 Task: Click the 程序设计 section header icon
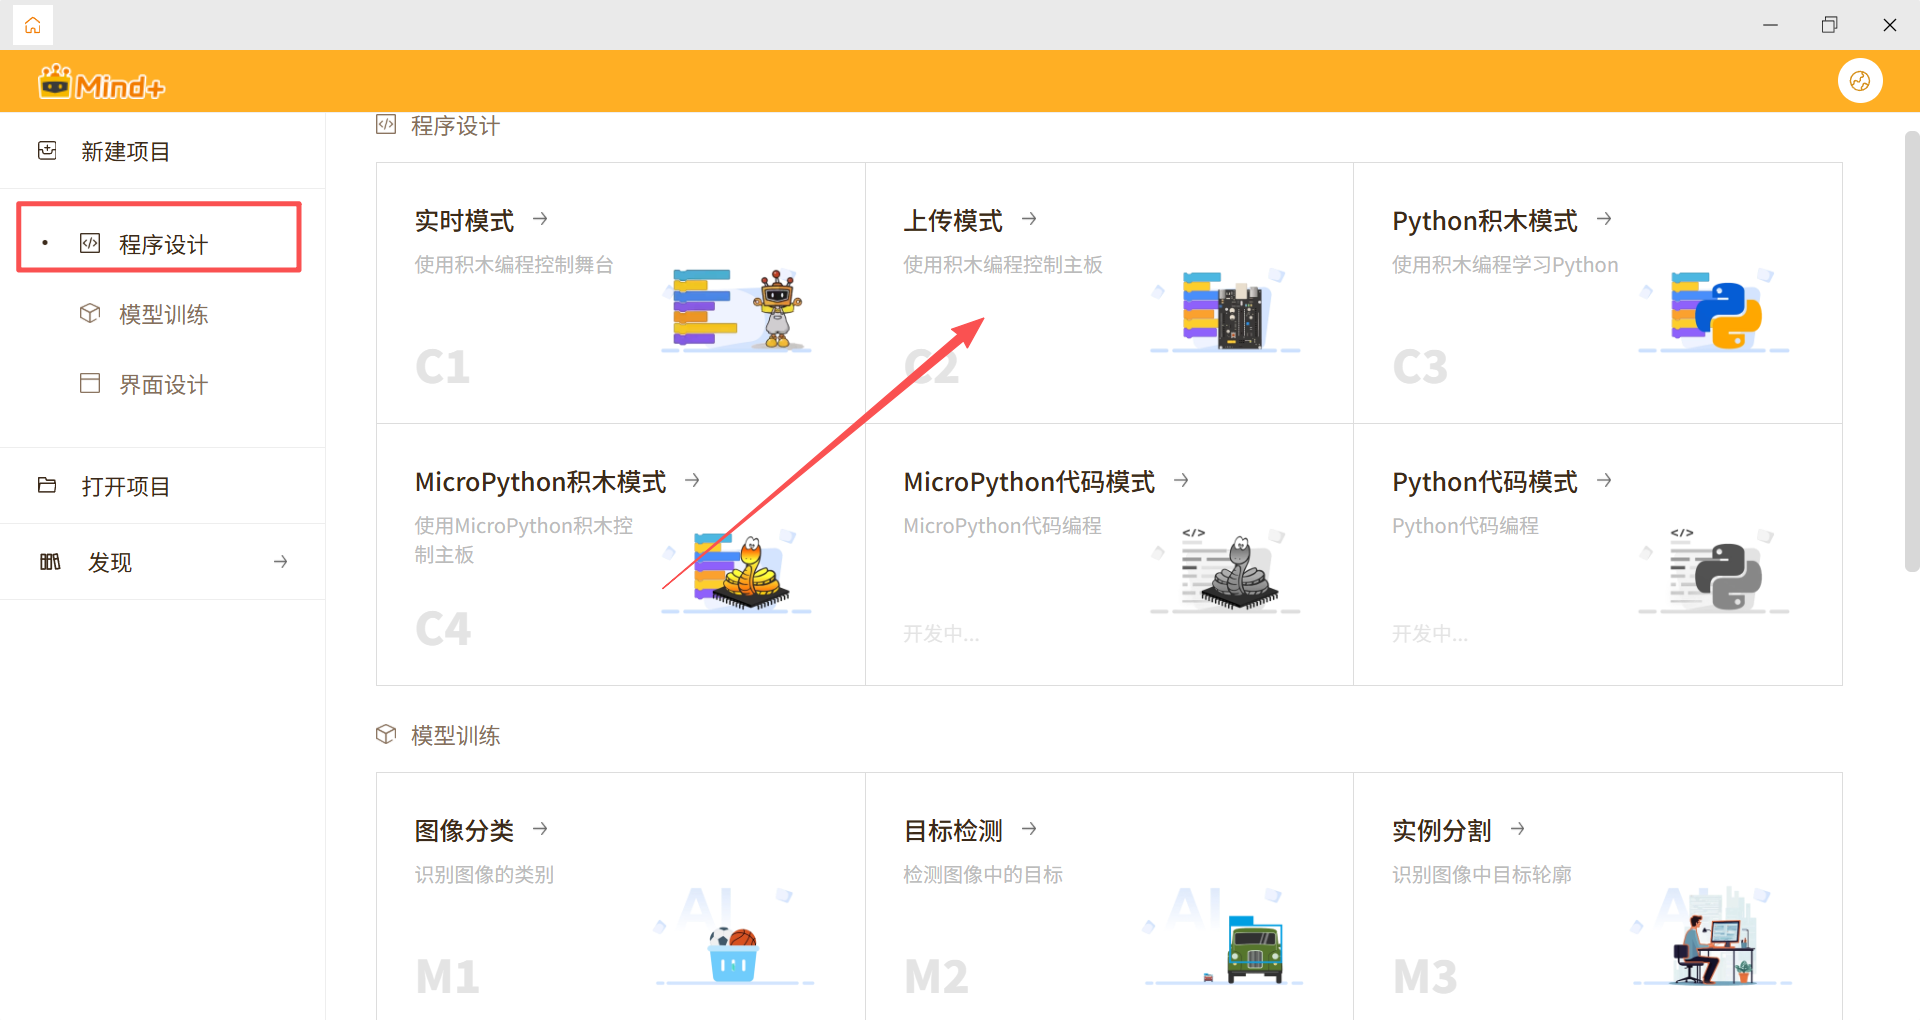(x=386, y=124)
